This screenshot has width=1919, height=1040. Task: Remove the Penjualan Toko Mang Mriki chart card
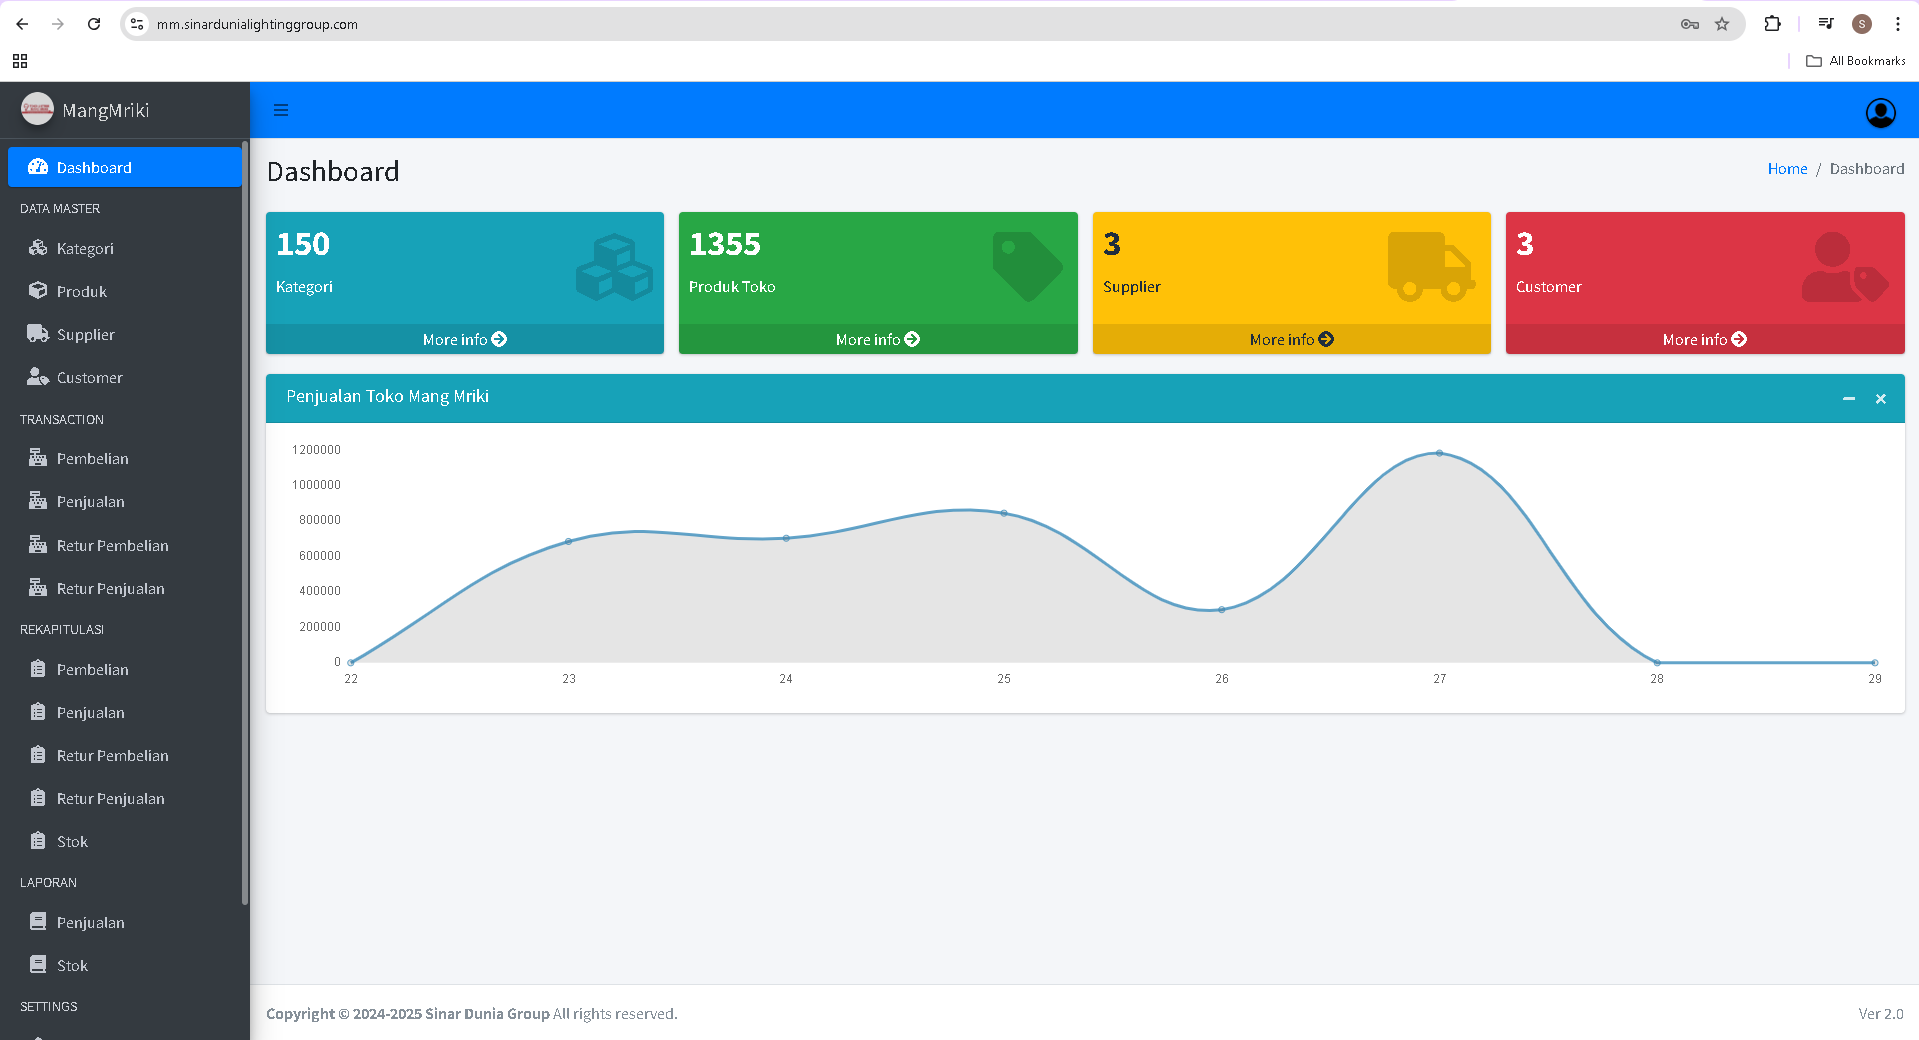[x=1881, y=399]
